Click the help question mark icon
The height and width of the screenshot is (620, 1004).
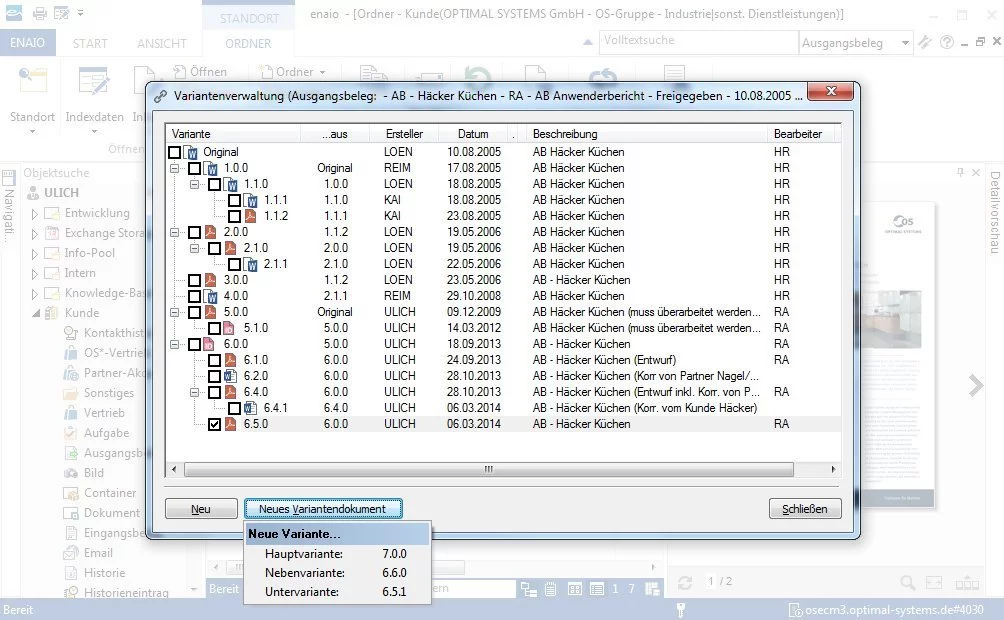(x=946, y=42)
